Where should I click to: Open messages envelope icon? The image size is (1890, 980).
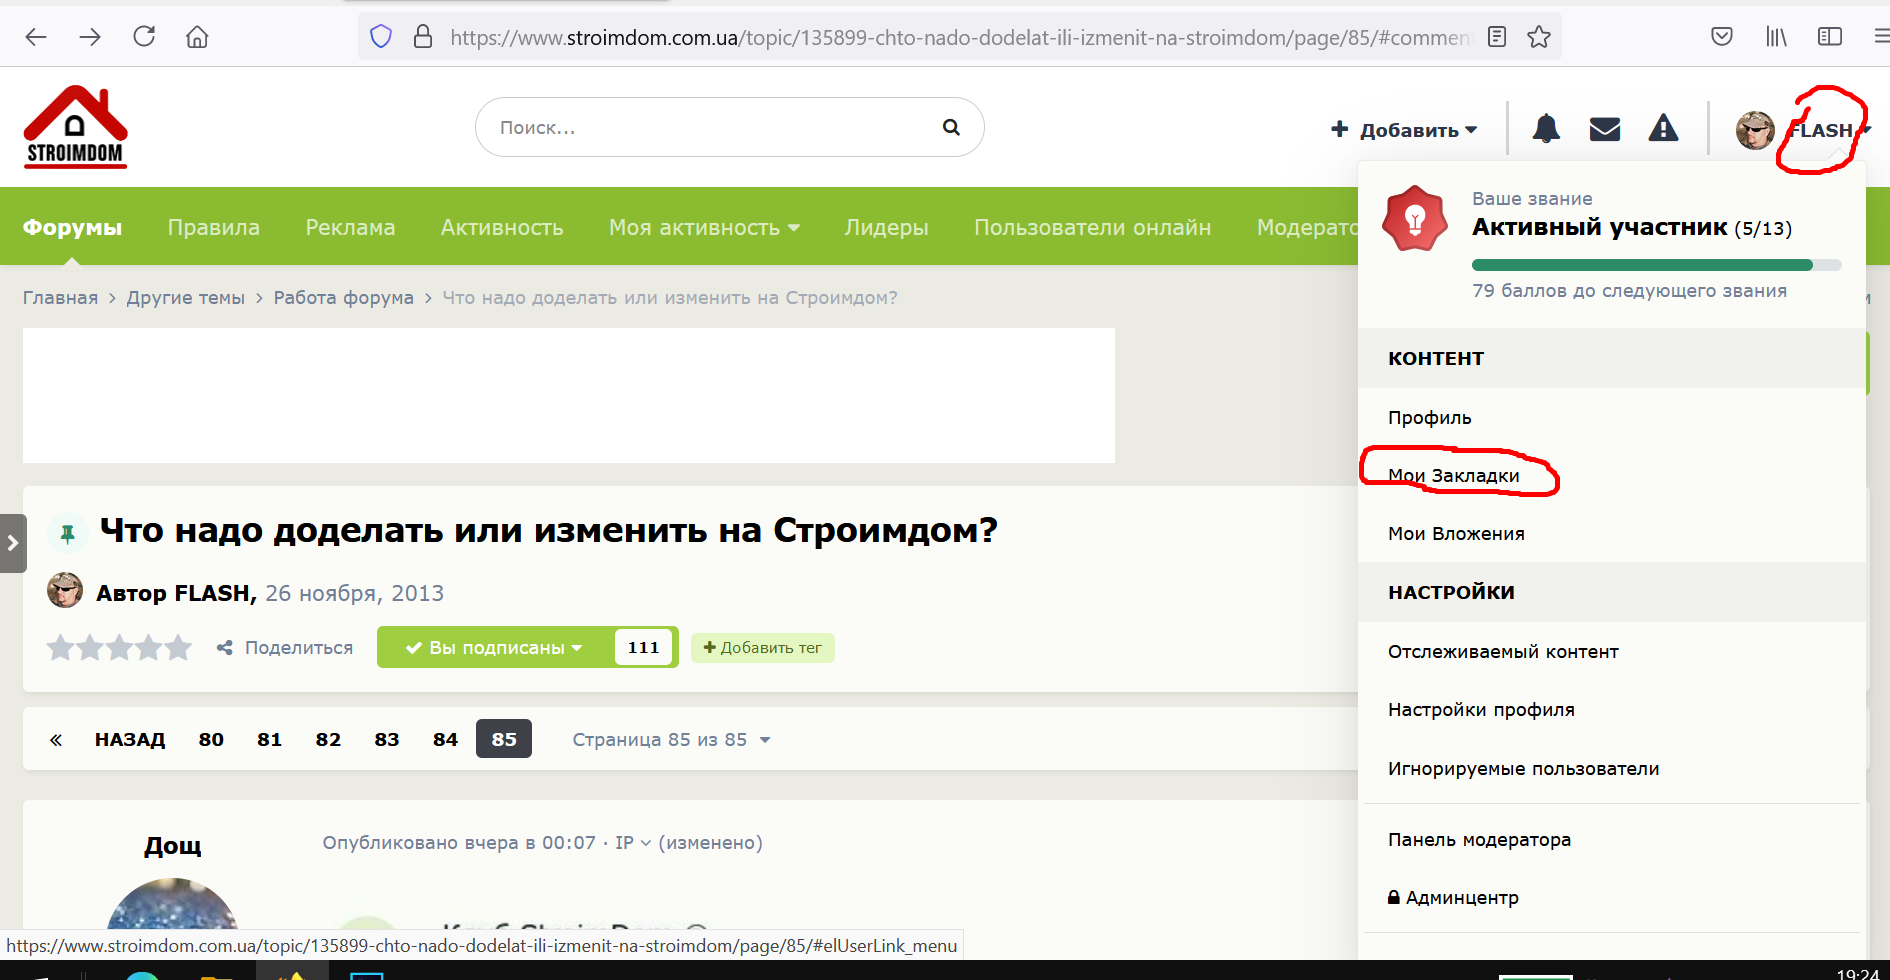(1605, 129)
